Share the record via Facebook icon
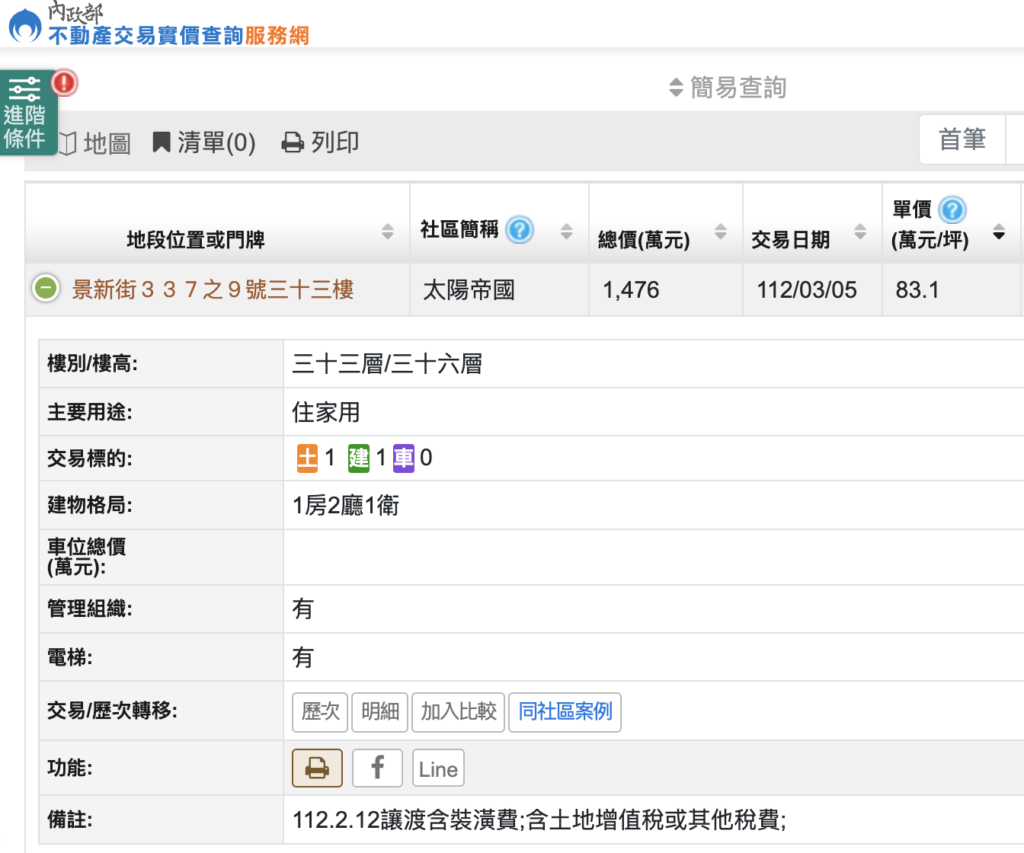The height and width of the screenshot is (853, 1024). point(377,768)
